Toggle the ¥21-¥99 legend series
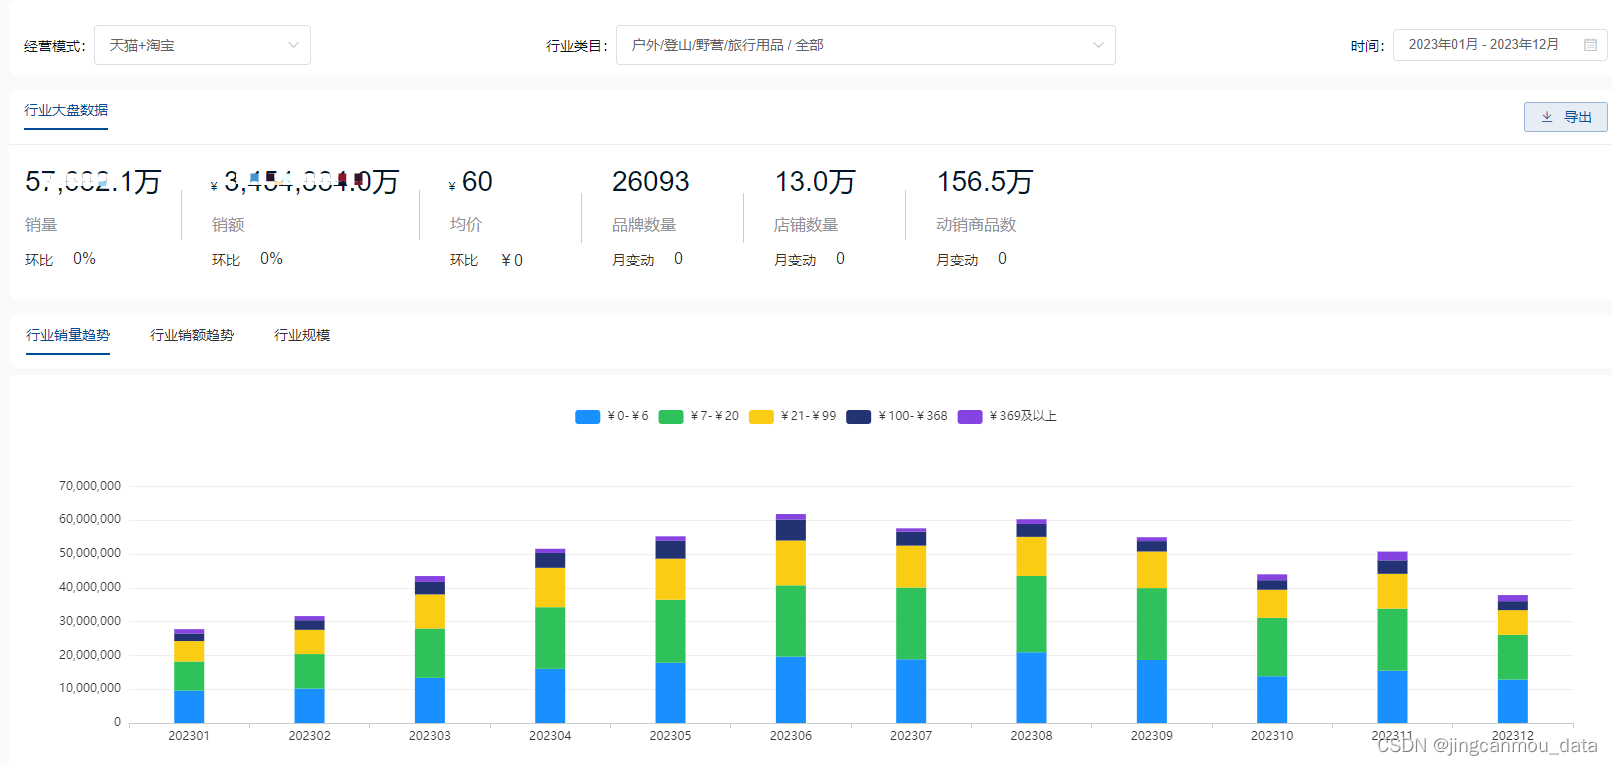 tap(793, 416)
